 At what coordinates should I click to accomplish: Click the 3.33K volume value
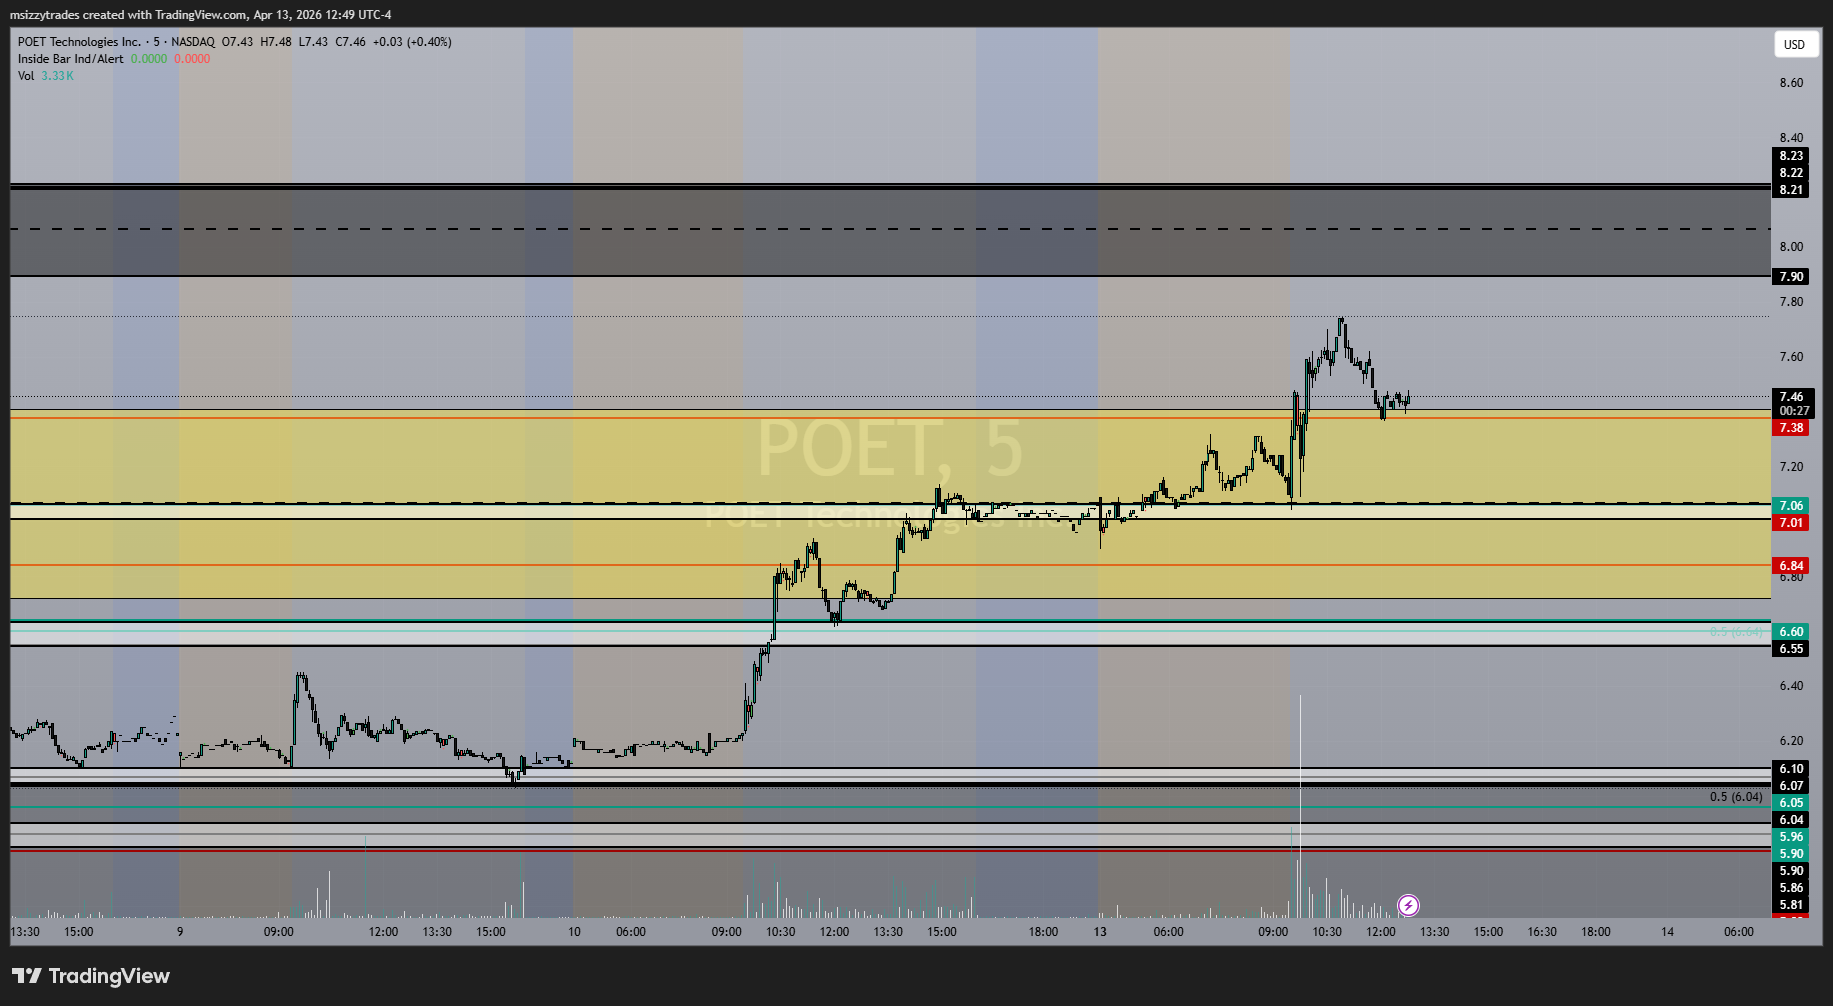(57, 76)
